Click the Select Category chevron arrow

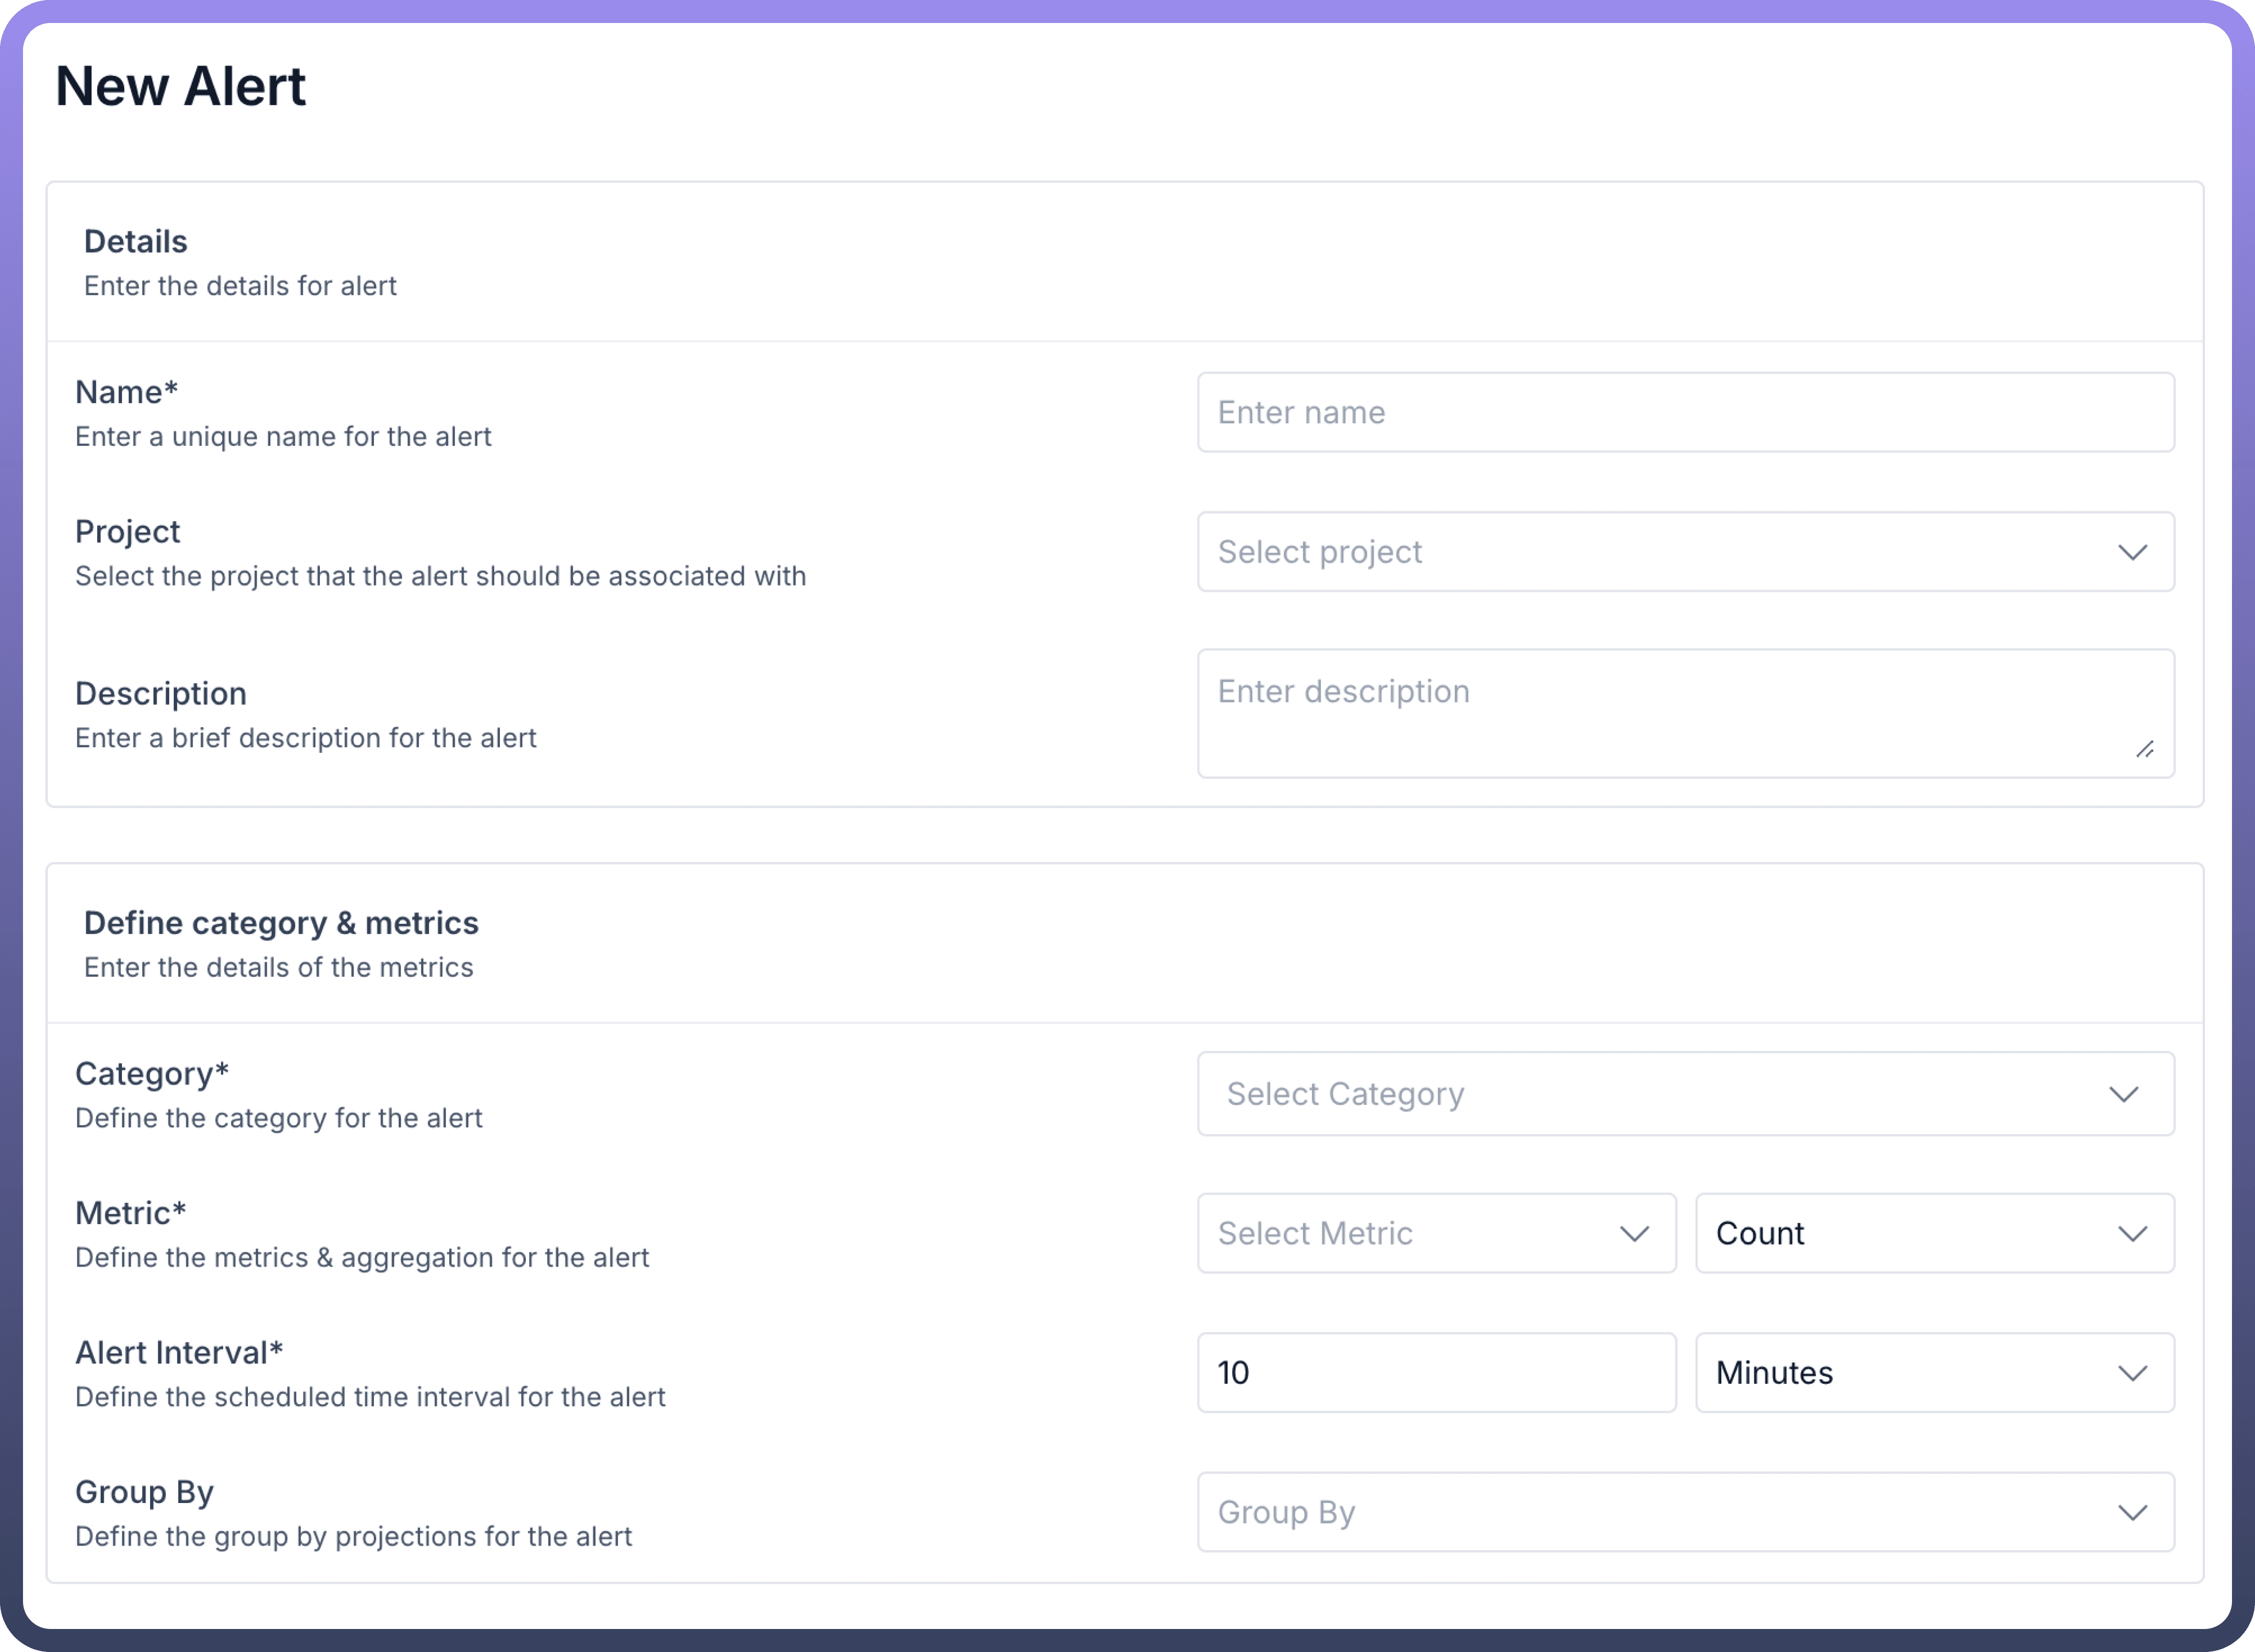click(x=2123, y=1094)
